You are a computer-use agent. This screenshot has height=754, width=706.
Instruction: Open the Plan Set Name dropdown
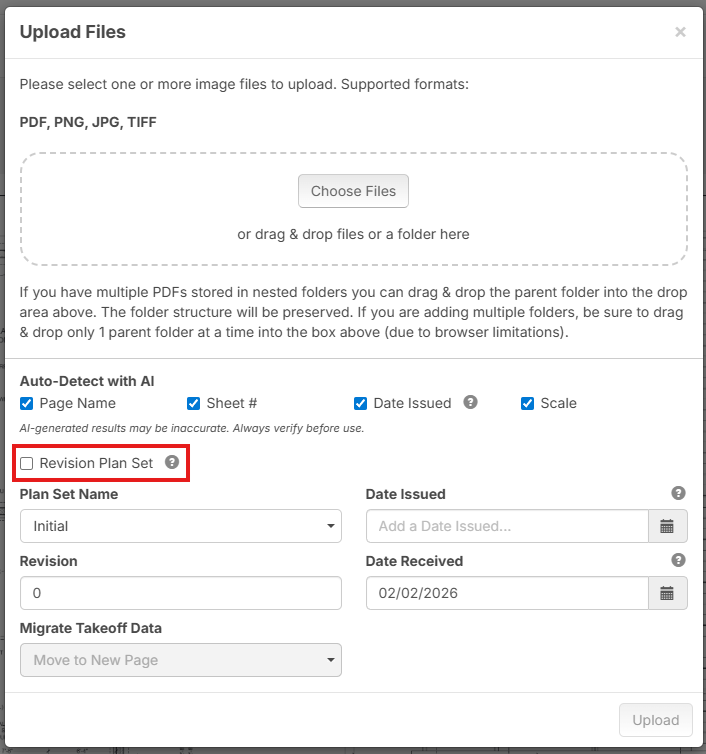(x=181, y=526)
